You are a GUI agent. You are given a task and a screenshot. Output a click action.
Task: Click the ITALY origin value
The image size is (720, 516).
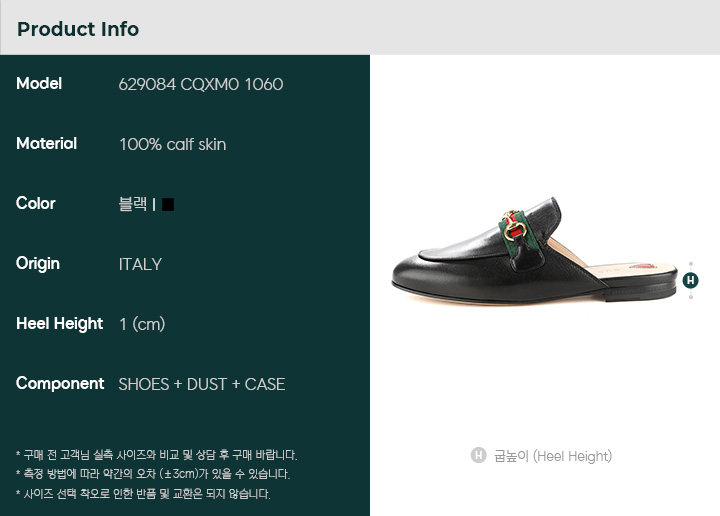(x=140, y=264)
